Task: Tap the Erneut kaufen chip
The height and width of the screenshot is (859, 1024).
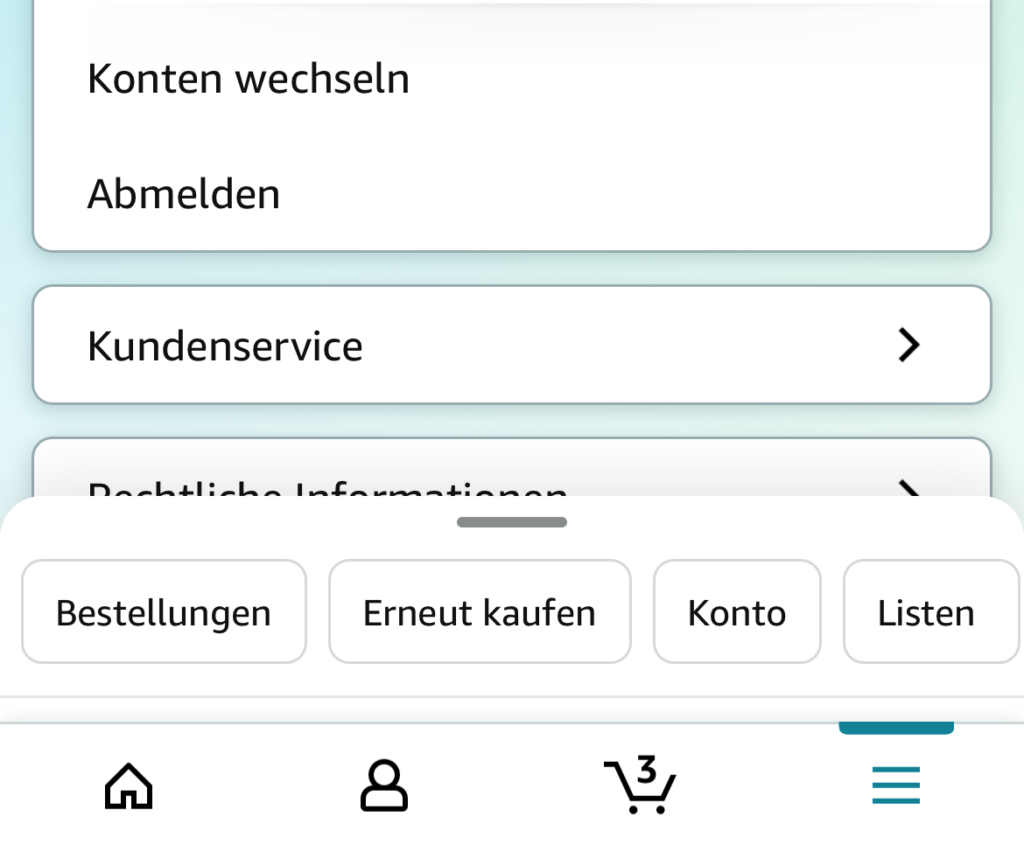Action: tap(480, 611)
